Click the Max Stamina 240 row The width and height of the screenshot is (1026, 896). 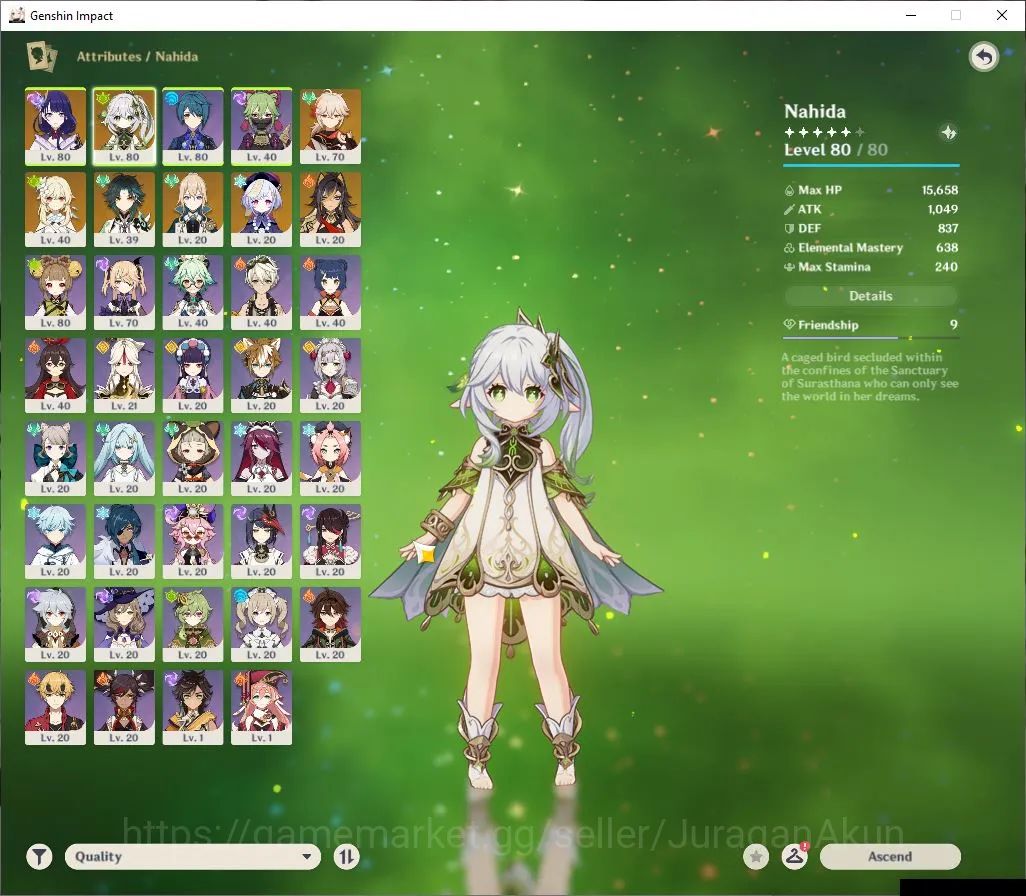click(870, 267)
